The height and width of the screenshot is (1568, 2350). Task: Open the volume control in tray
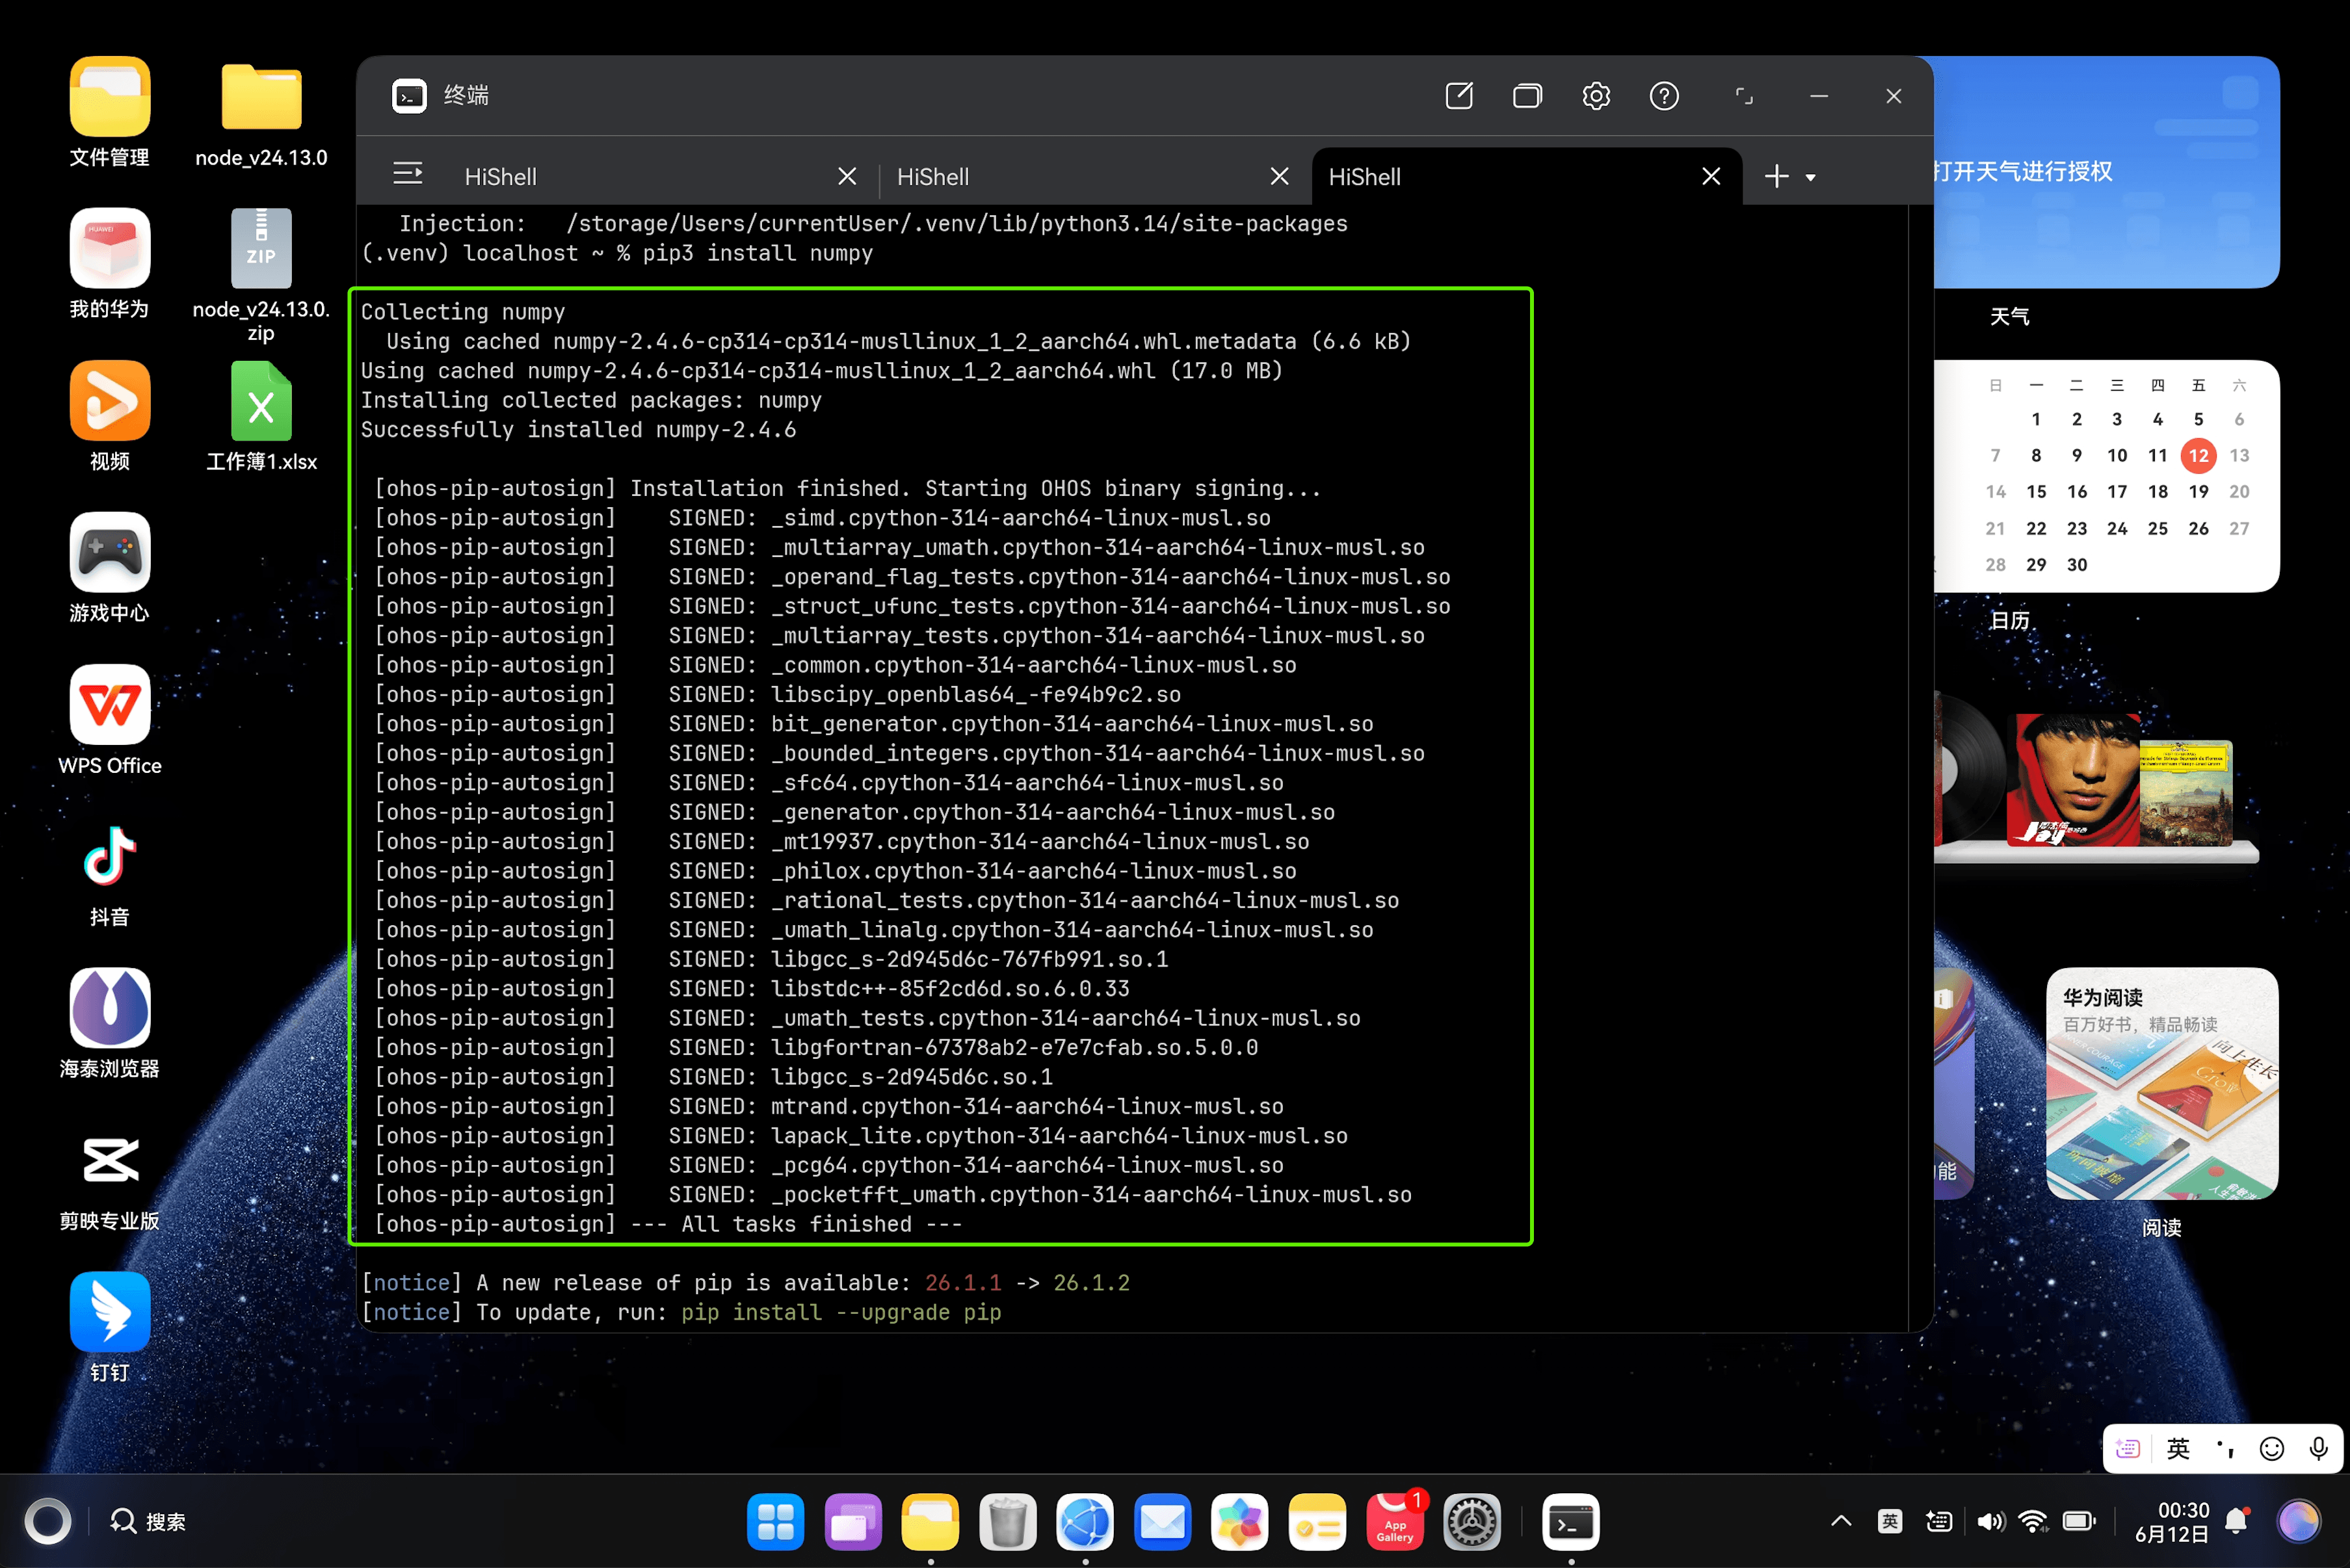(x=1990, y=1521)
